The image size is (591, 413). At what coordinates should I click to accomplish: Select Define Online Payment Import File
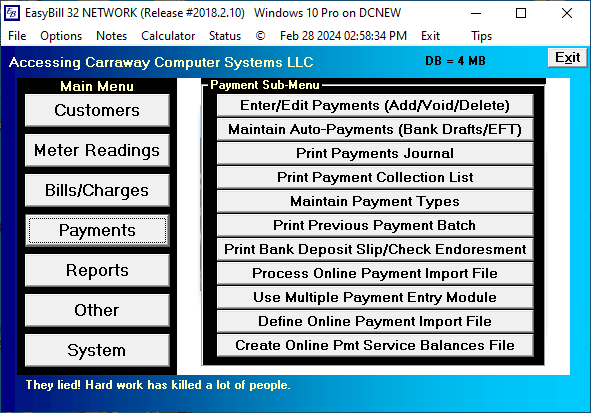[x=375, y=321]
